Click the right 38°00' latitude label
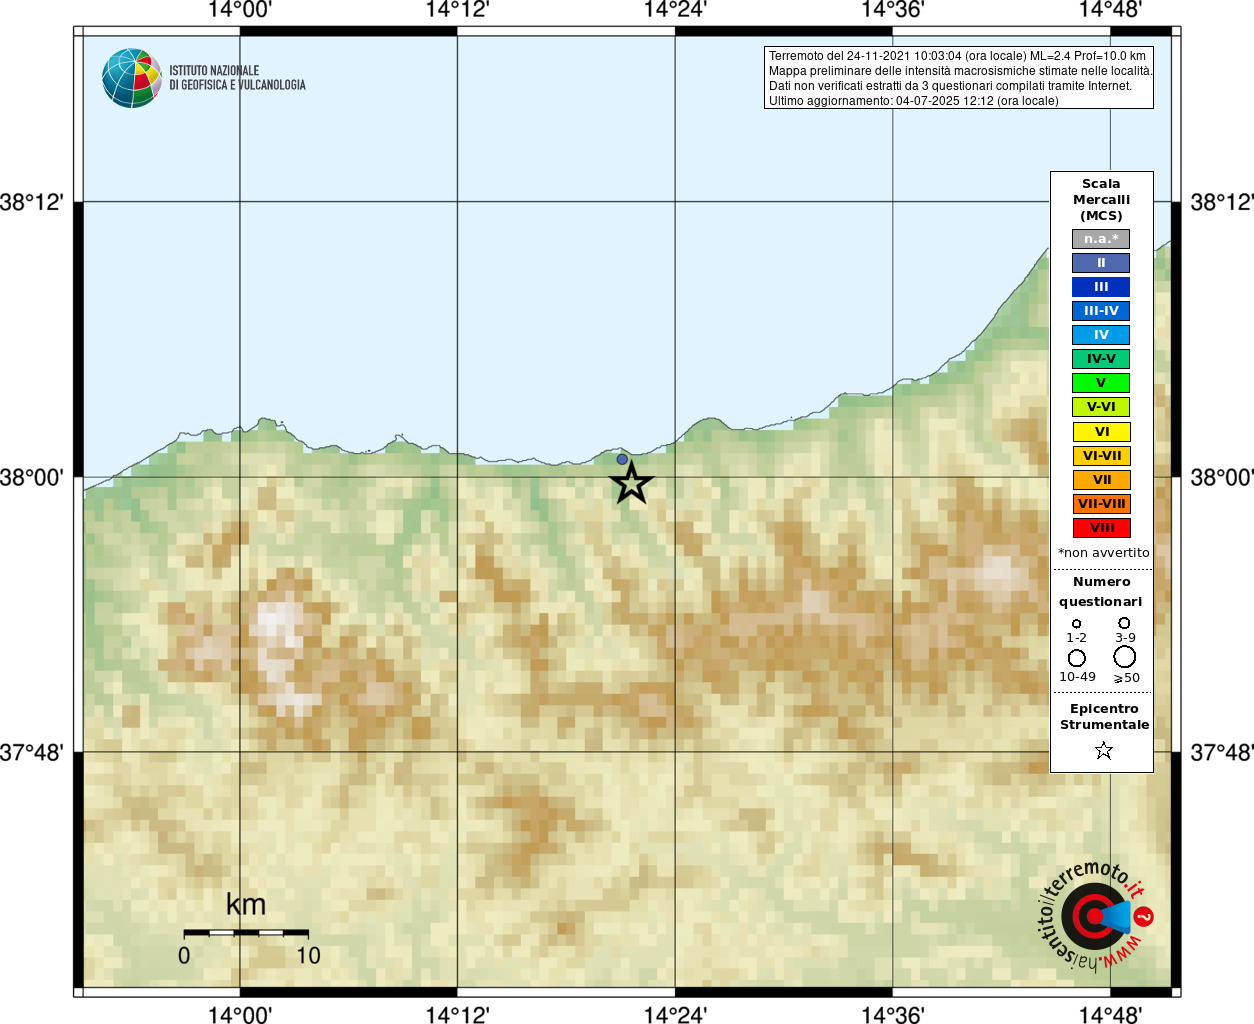The height and width of the screenshot is (1024, 1254). [x=1221, y=478]
